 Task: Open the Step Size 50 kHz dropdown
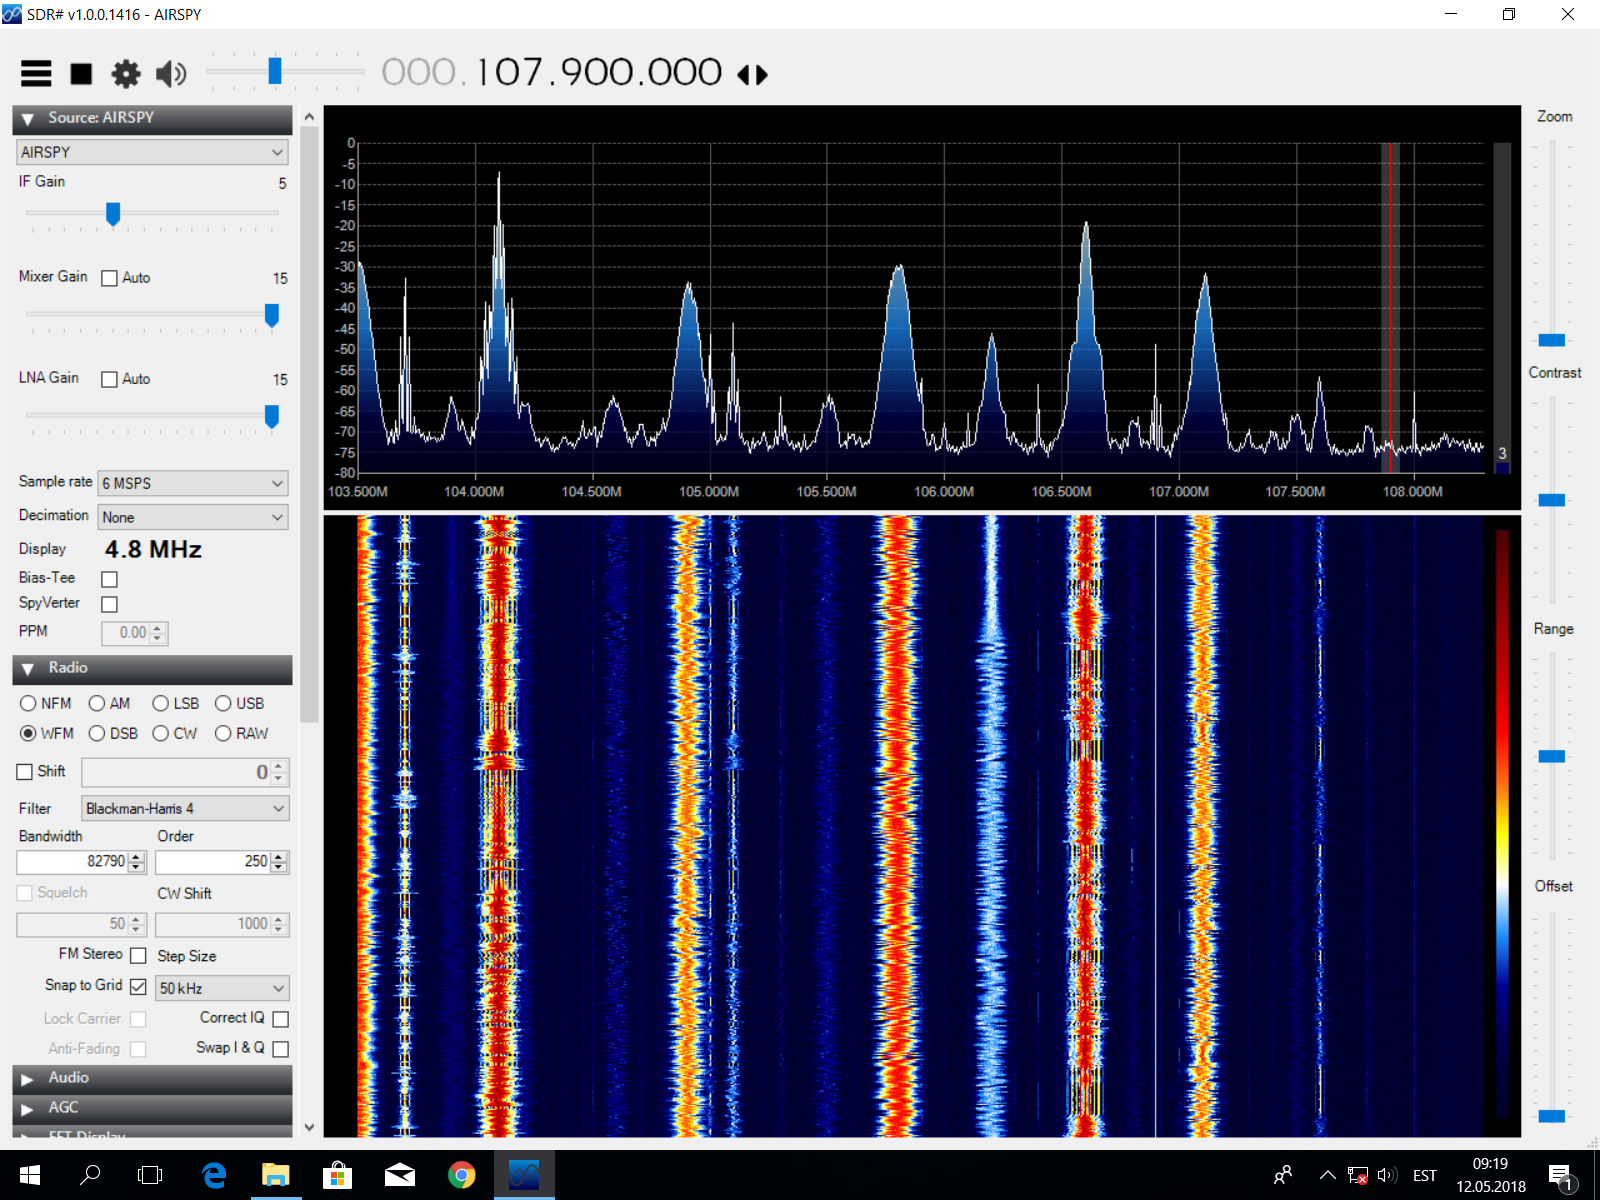coord(222,988)
